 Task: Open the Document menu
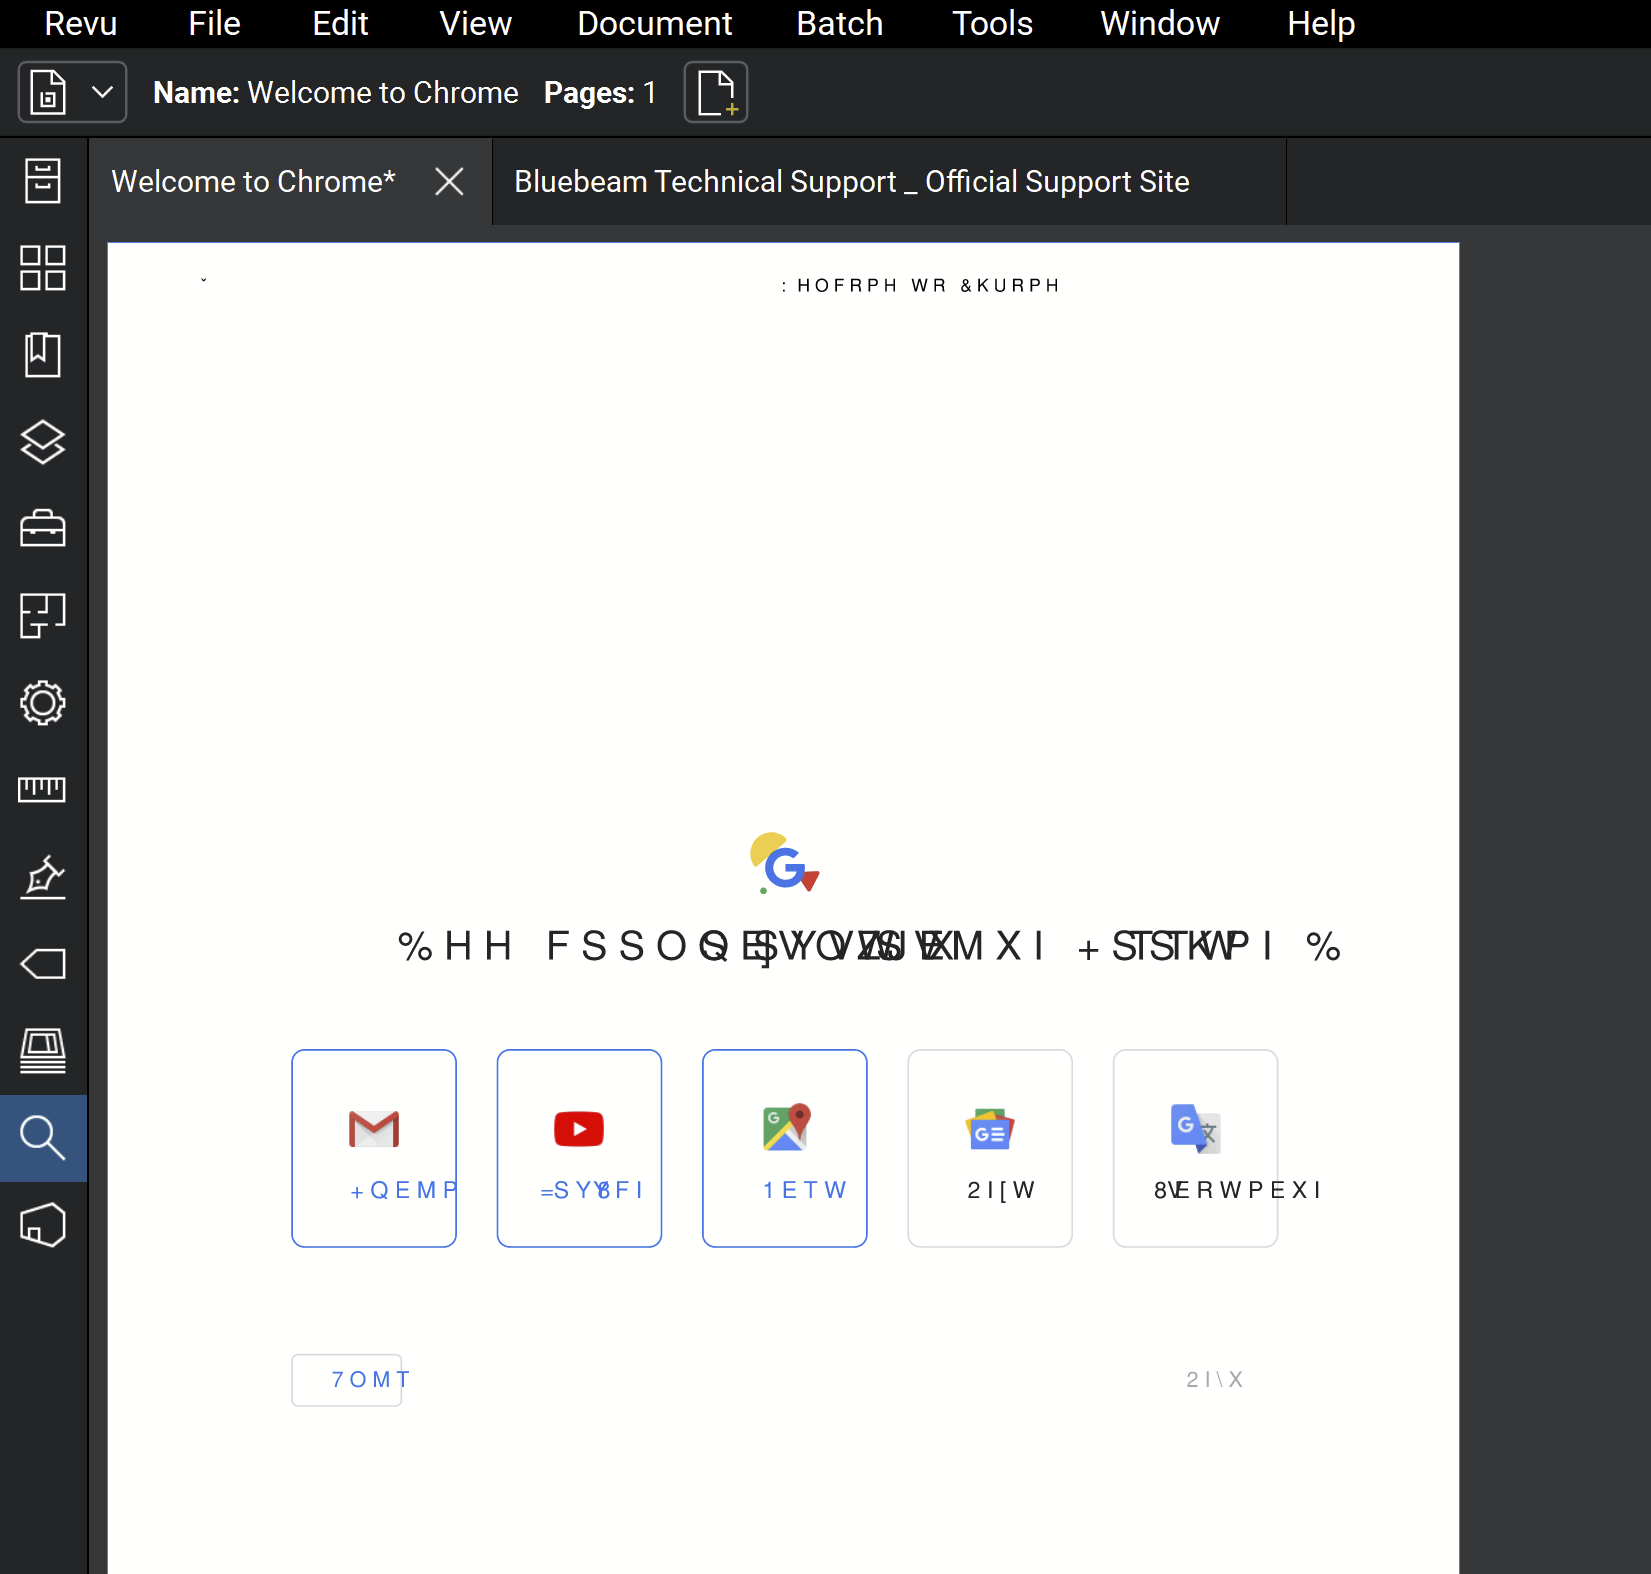coord(655,23)
